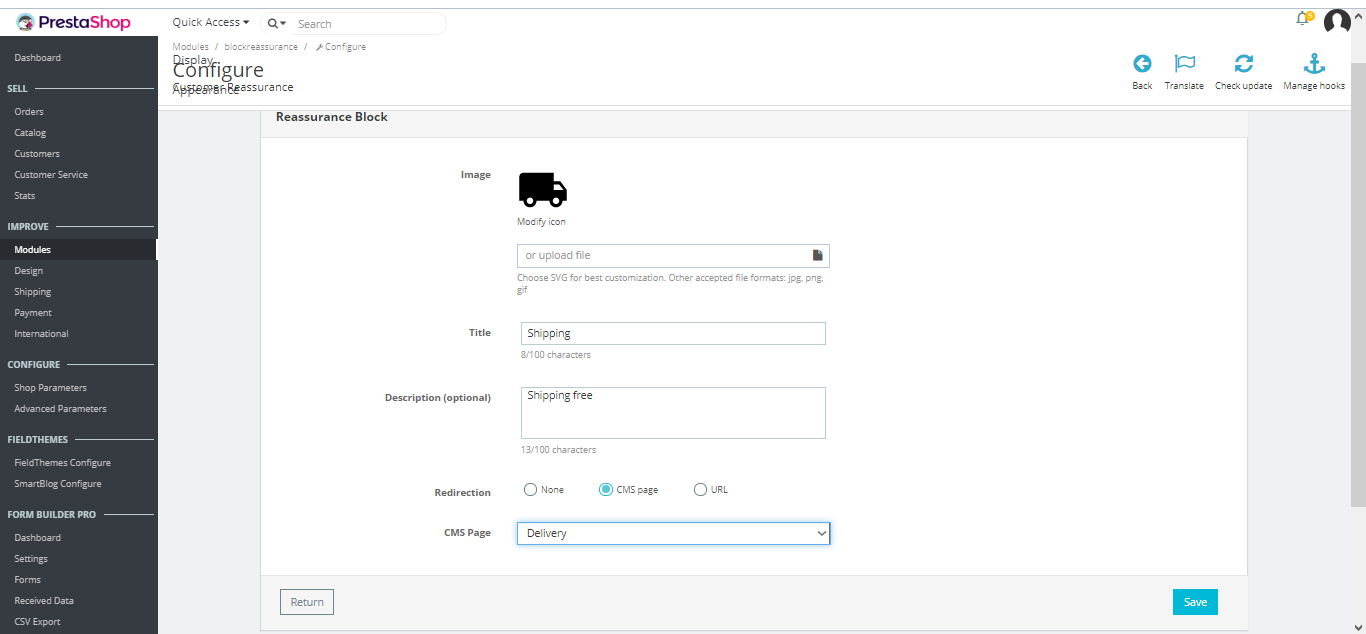
Task: Click the Modify icon link
Action: point(541,222)
